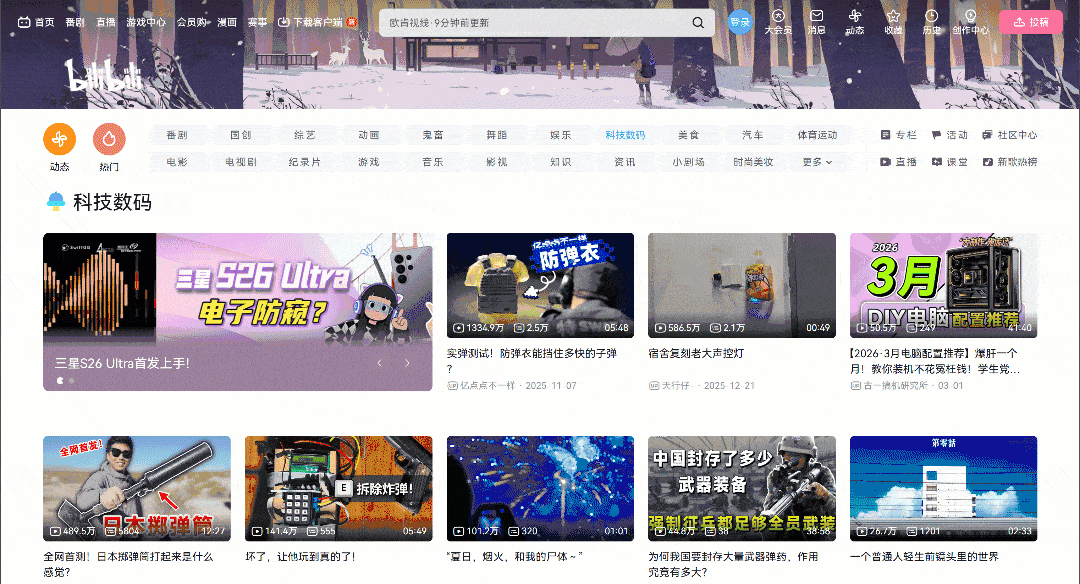Click the 大会员 icon in header
This screenshot has height=584, width=1080.
778,17
